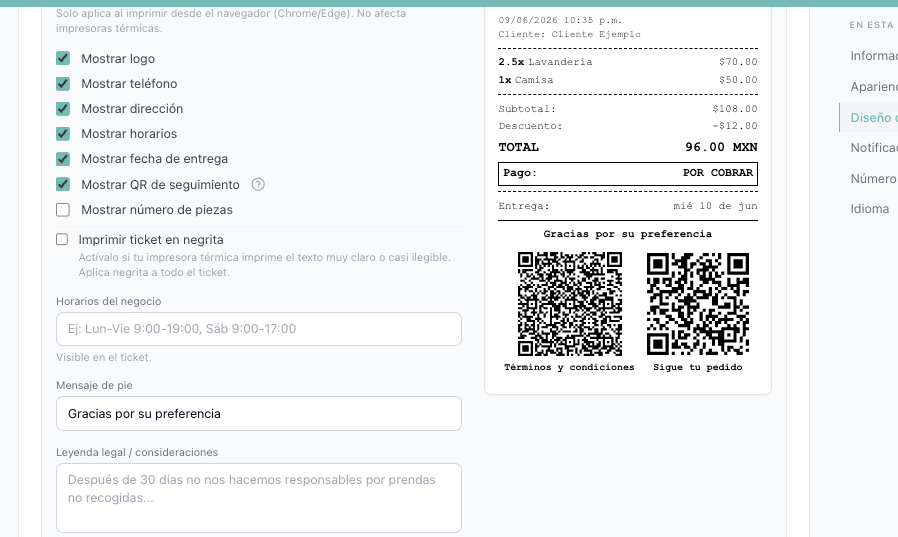Click the Pago: POR COBRAR box

(x=628, y=173)
